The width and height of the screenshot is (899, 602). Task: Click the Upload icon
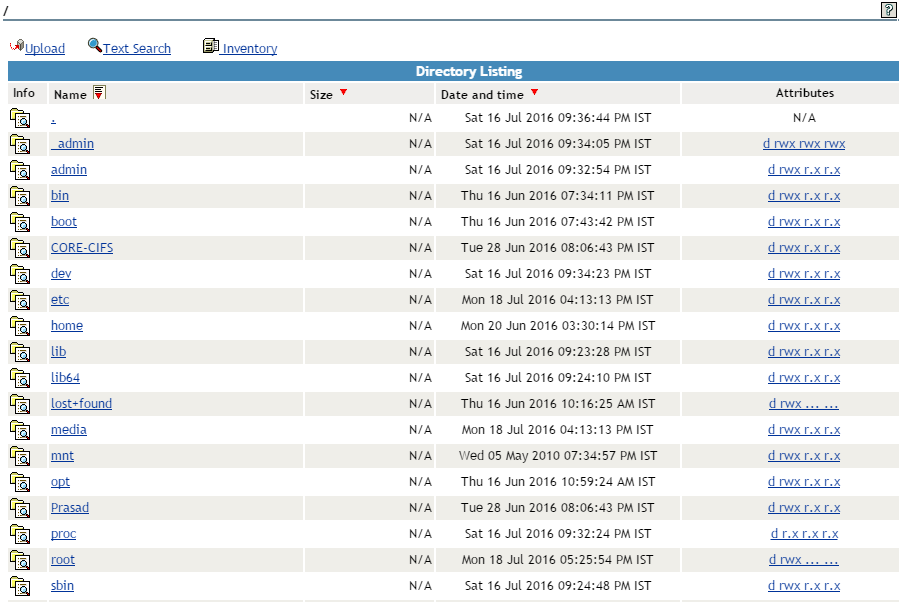(x=15, y=47)
